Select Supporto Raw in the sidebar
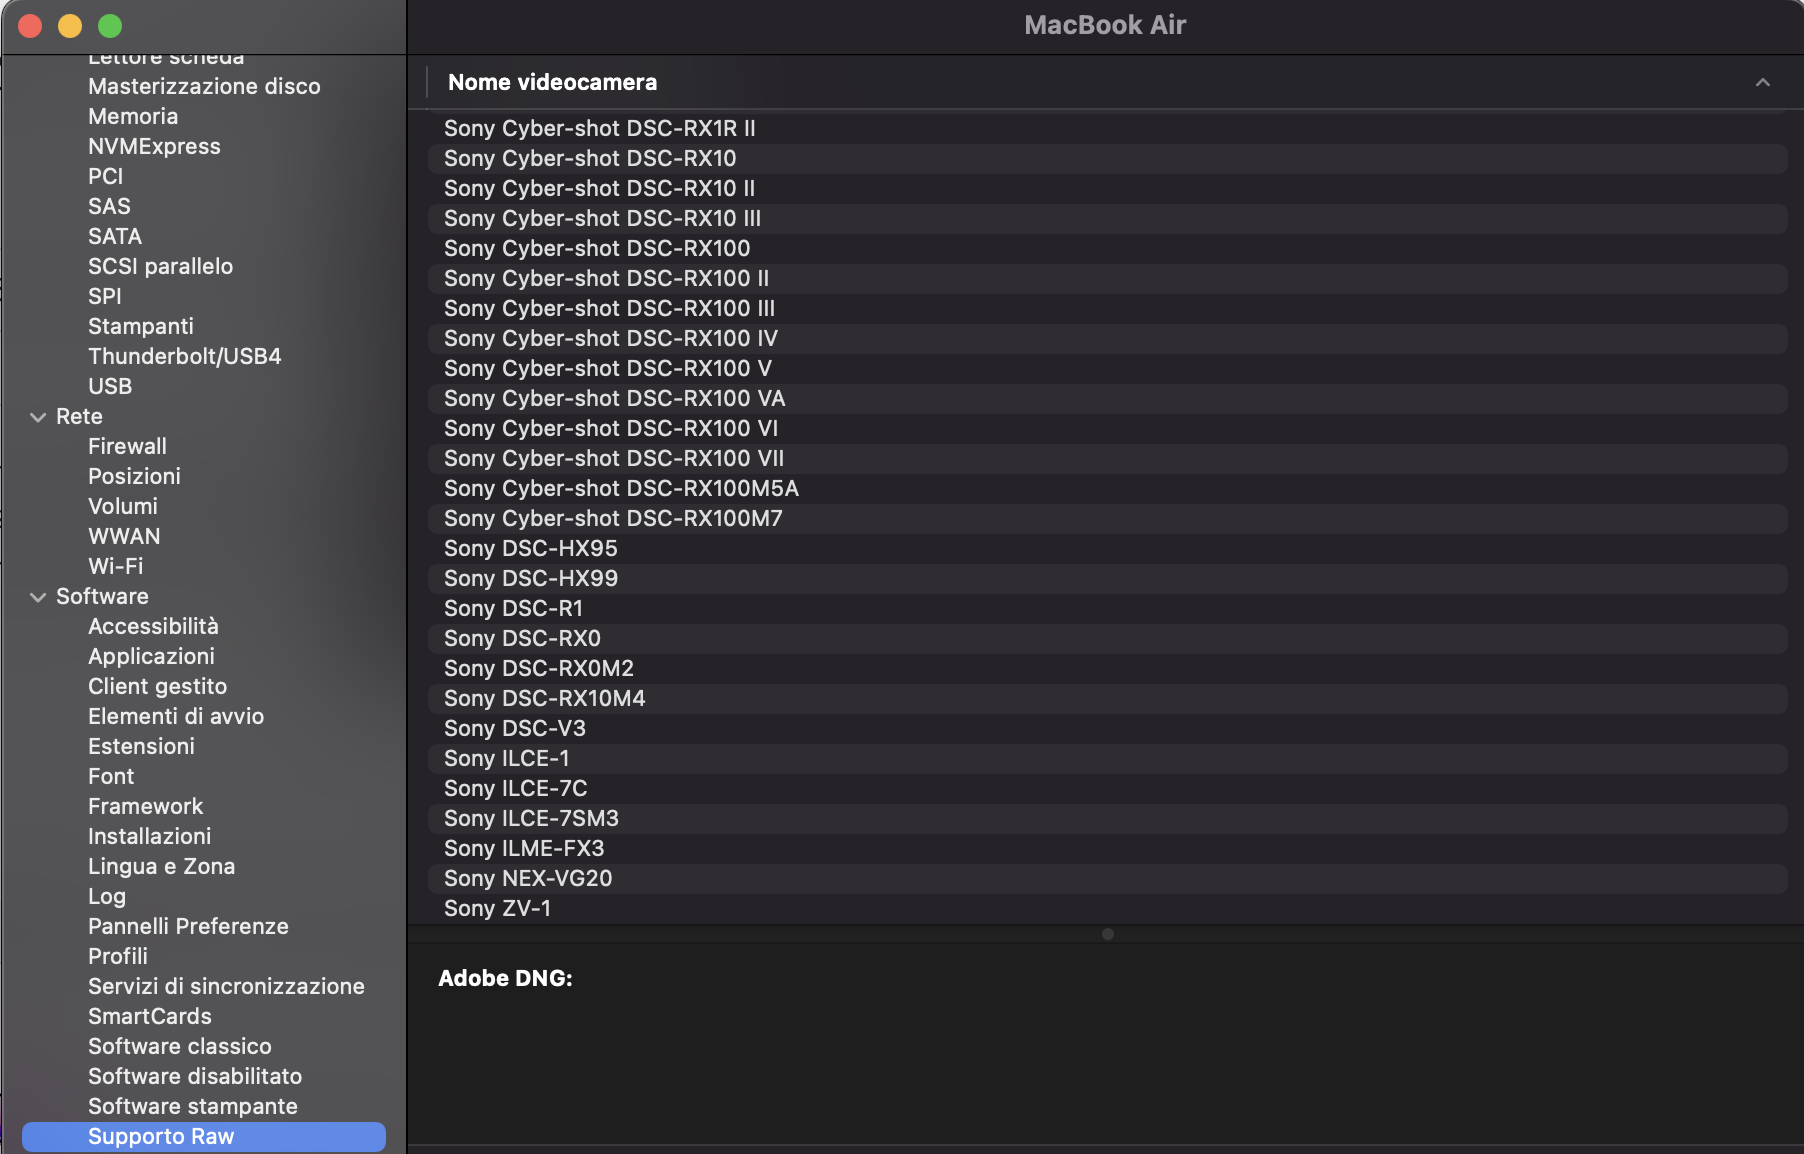The width and height of the screenshot is (1804, 1154). (204, 1137)
